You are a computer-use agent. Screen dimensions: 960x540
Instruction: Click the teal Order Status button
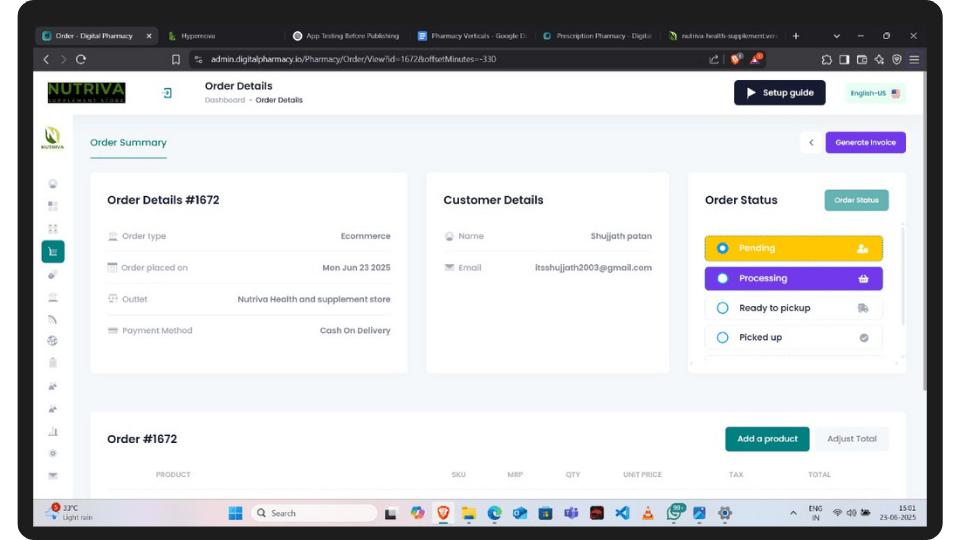click(856, 200)
